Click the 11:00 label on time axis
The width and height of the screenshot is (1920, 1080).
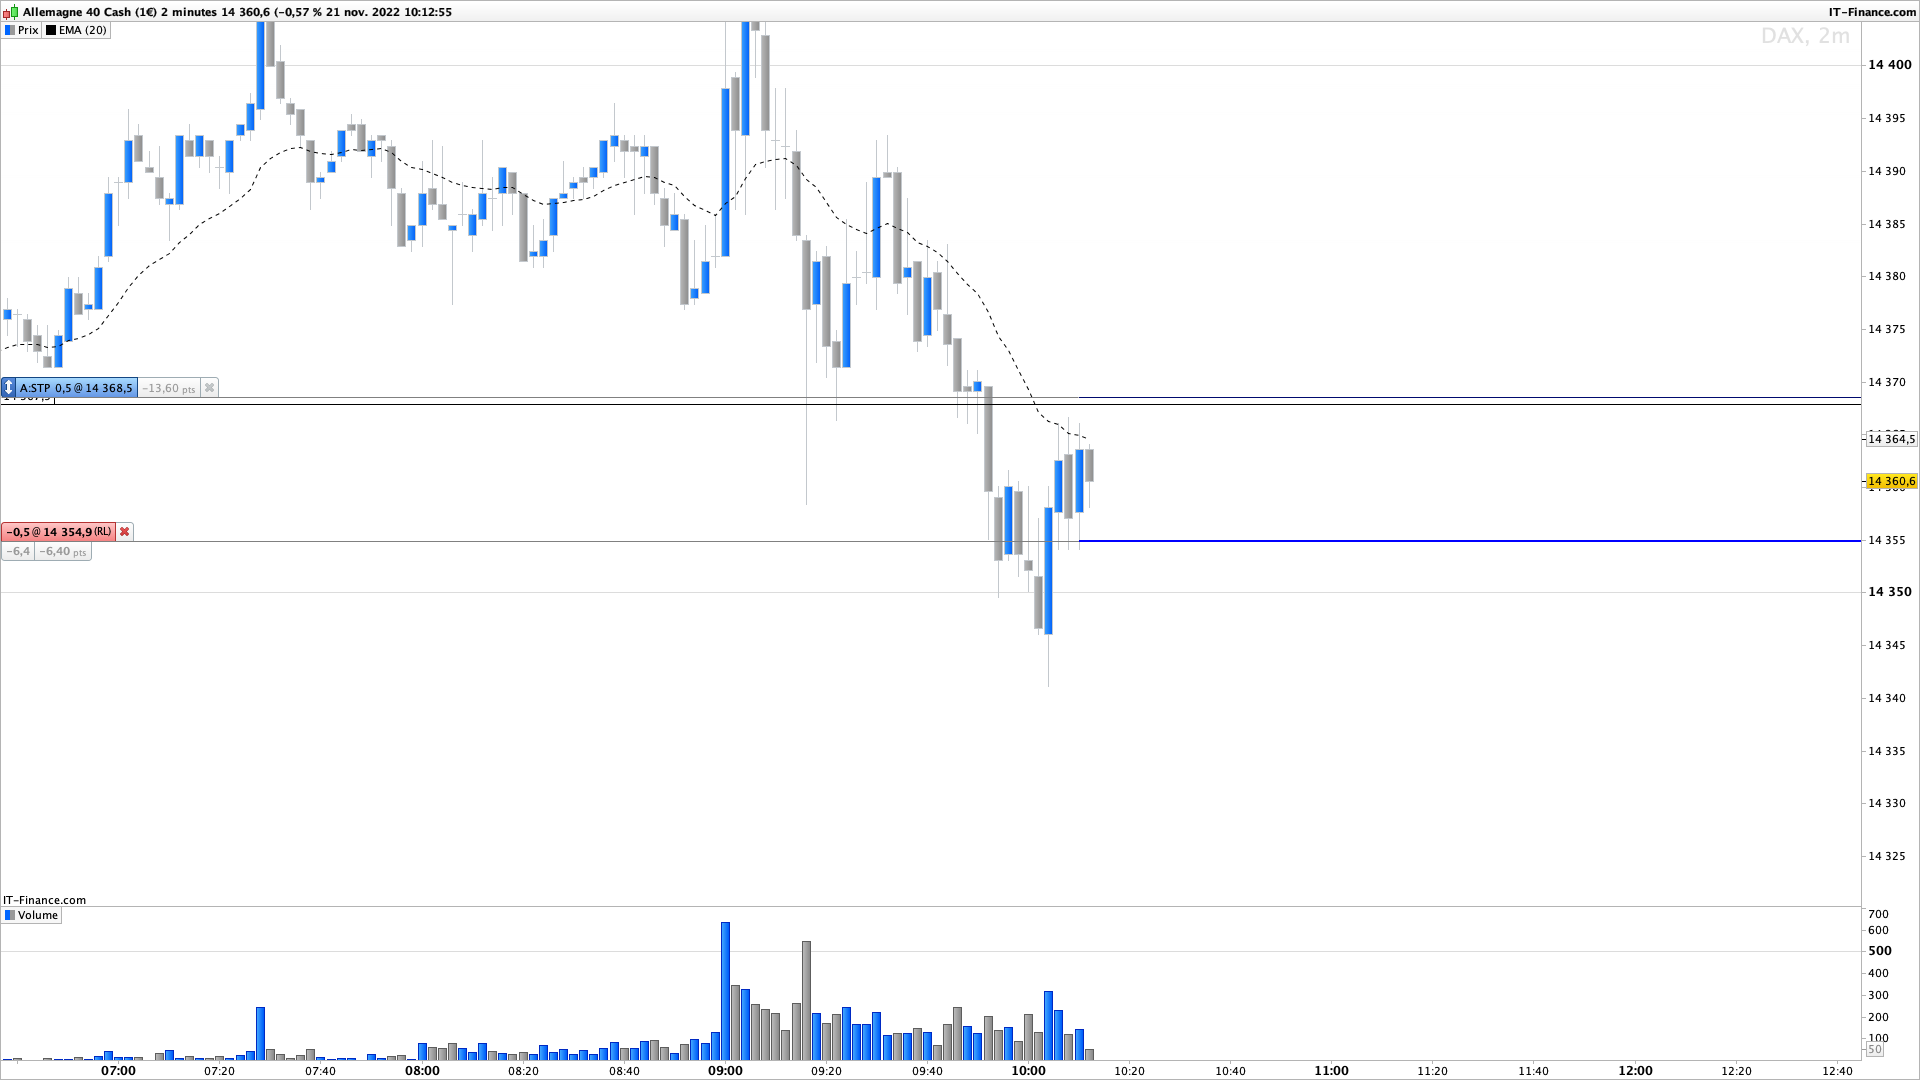(1331, 1070)
